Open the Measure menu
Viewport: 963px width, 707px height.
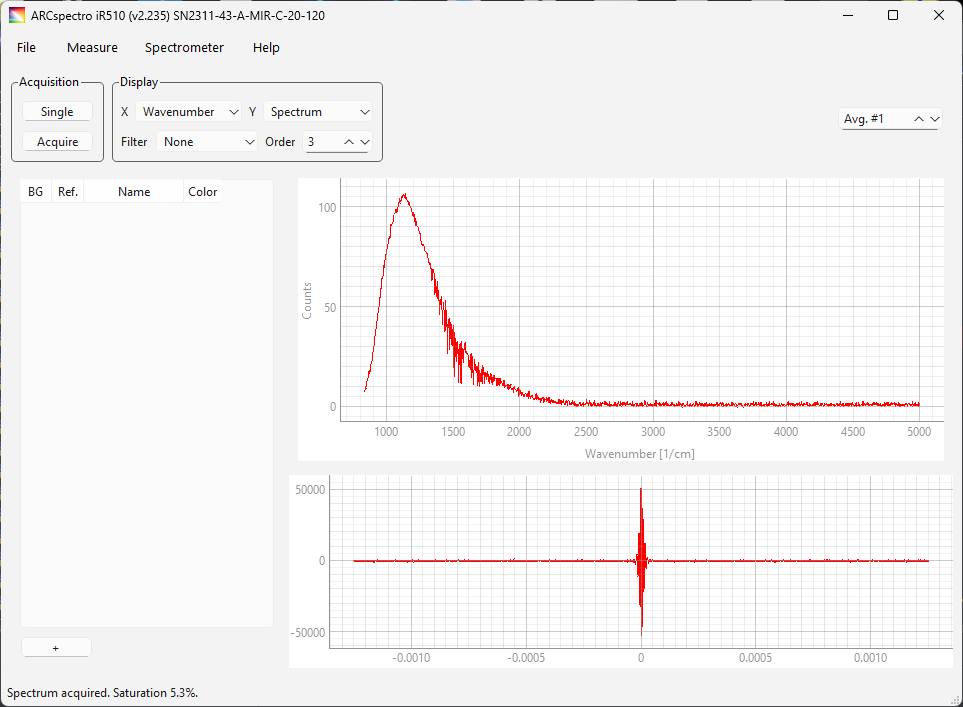92,48
